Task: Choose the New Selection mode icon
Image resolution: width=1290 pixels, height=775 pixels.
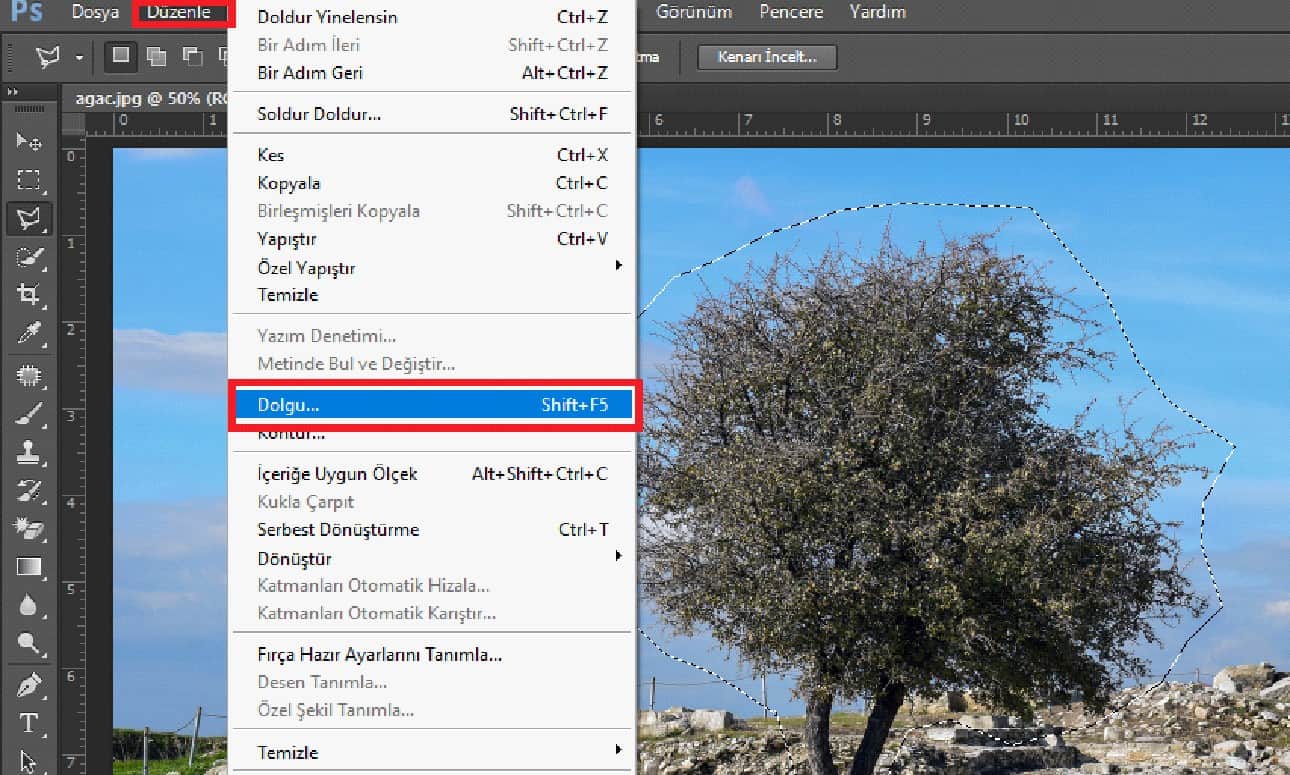Action: point(121,56)
